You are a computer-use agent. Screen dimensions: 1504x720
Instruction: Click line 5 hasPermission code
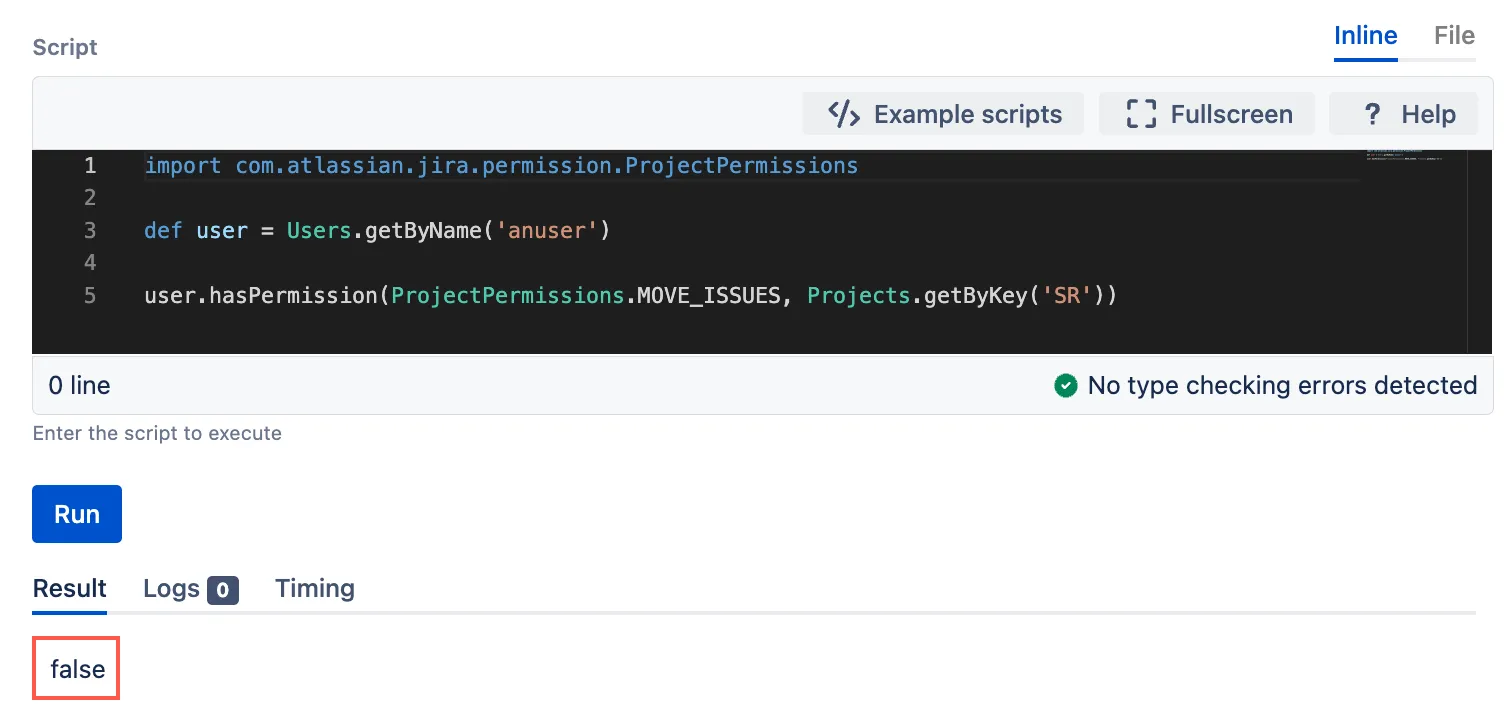630,296
